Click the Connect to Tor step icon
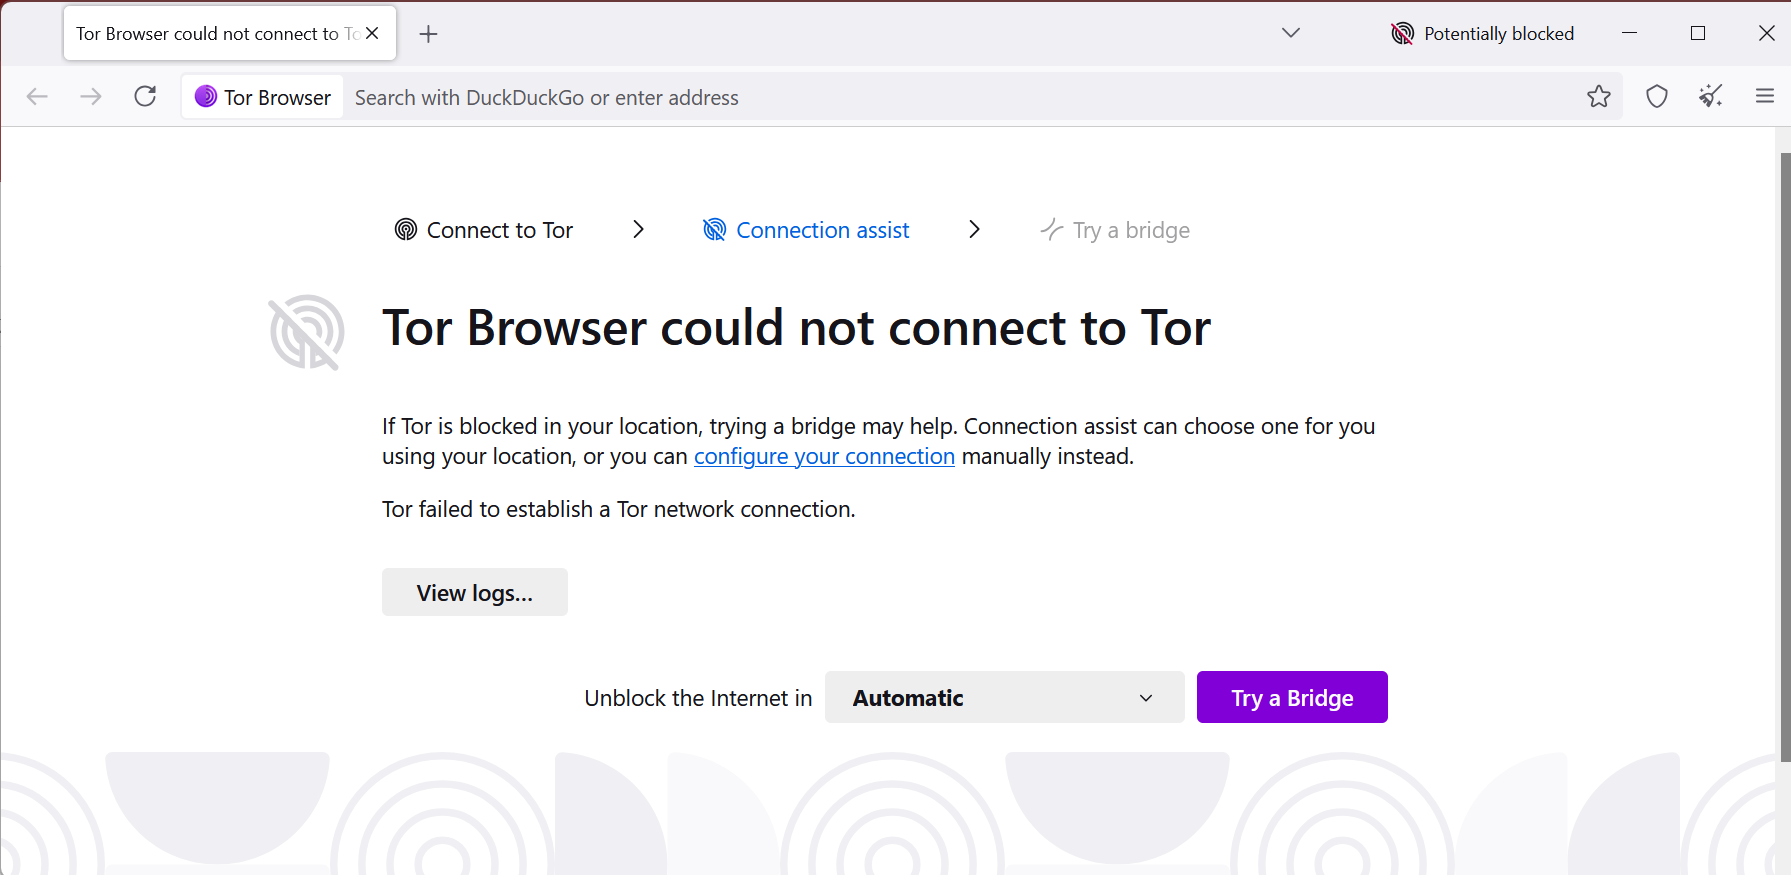Screen dimensions: 1791x875 (405, 229)
